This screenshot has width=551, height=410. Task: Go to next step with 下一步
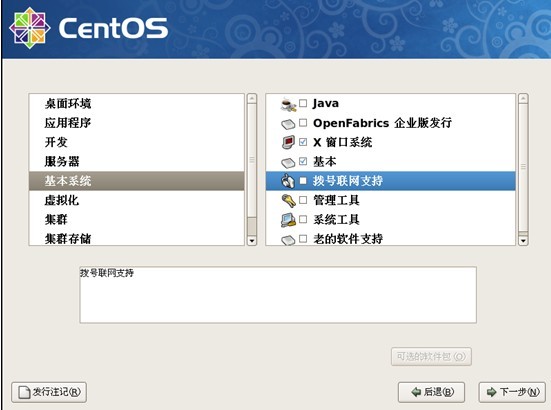click(512, 392)
